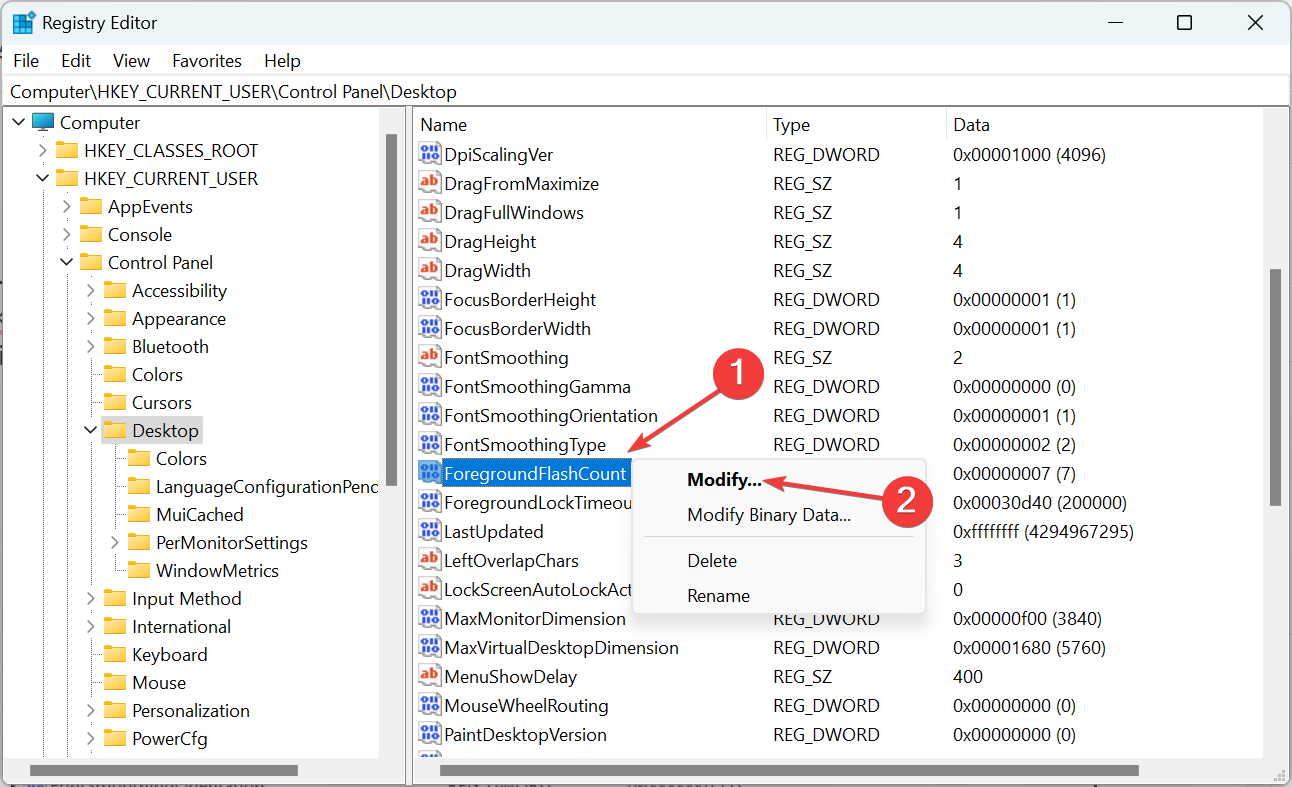Image resolution: width=1292 pixels, height=787 pixels.
Task: Click the DpiScalingVer DWORD value icon
Action: pyautogui.click(x=429, y=155)
